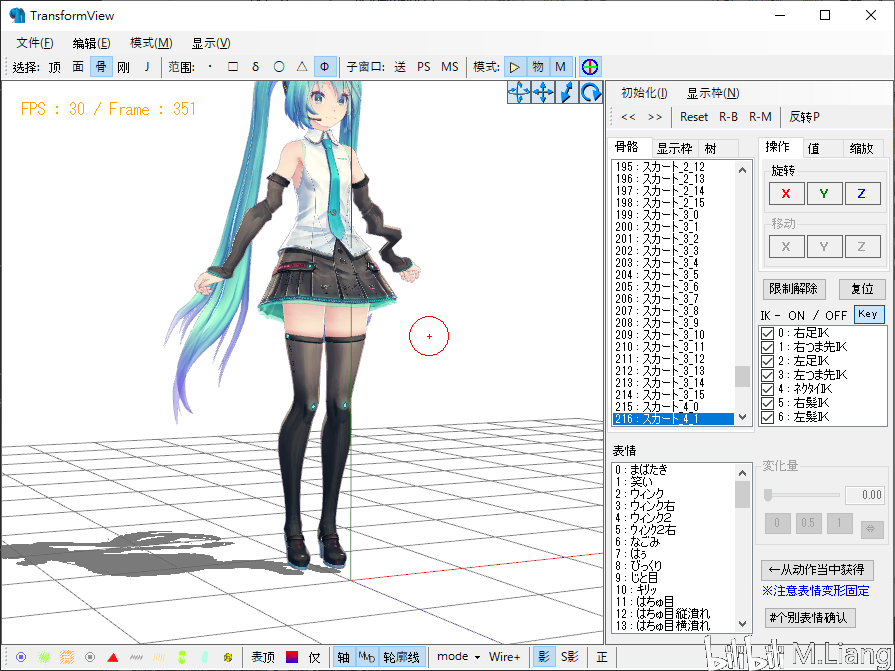Image resolution: width=895 pixels, height=671 pixels.
Task: Click the red-blue gradient square icon
Action: click(x=292, y=657)
